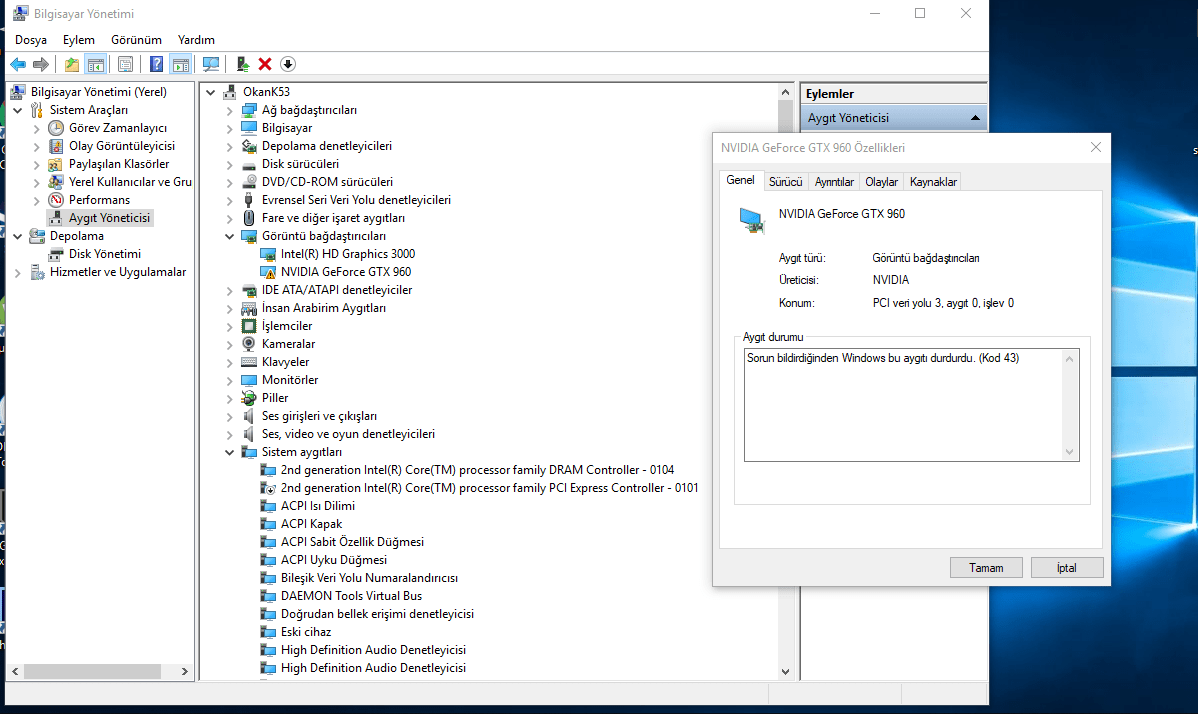1198x714 pixels.
Task: Click the Scan for hardware changes monitor icon
Action: (x=211, y=64)
